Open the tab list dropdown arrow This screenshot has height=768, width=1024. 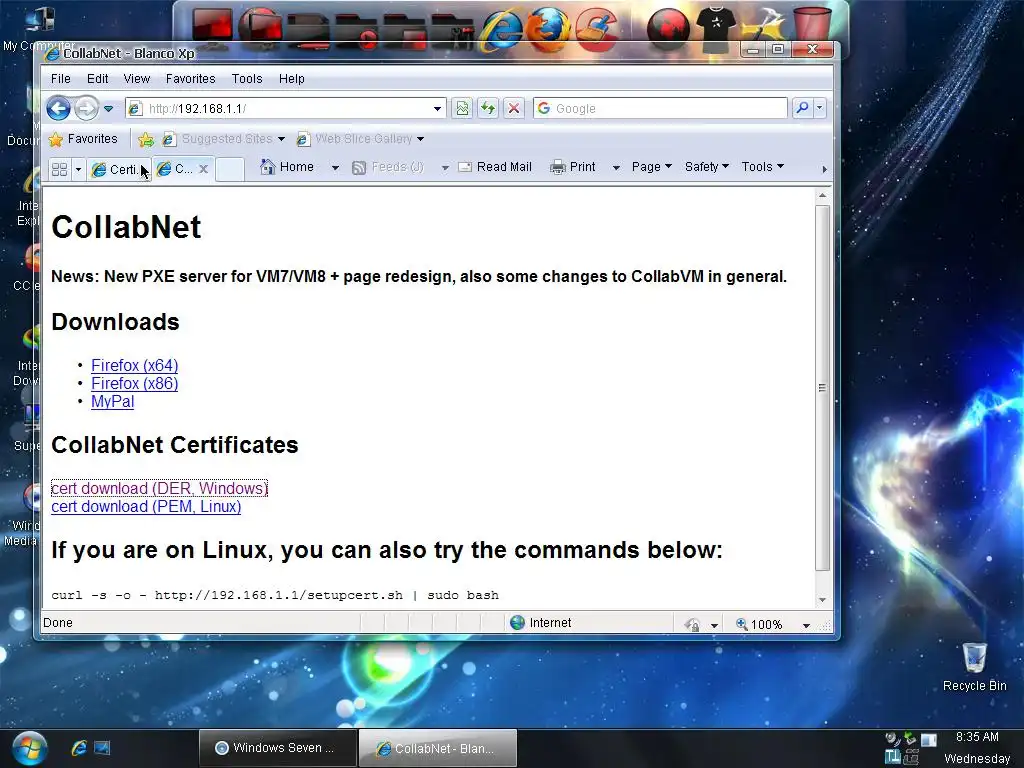point(78,170)
